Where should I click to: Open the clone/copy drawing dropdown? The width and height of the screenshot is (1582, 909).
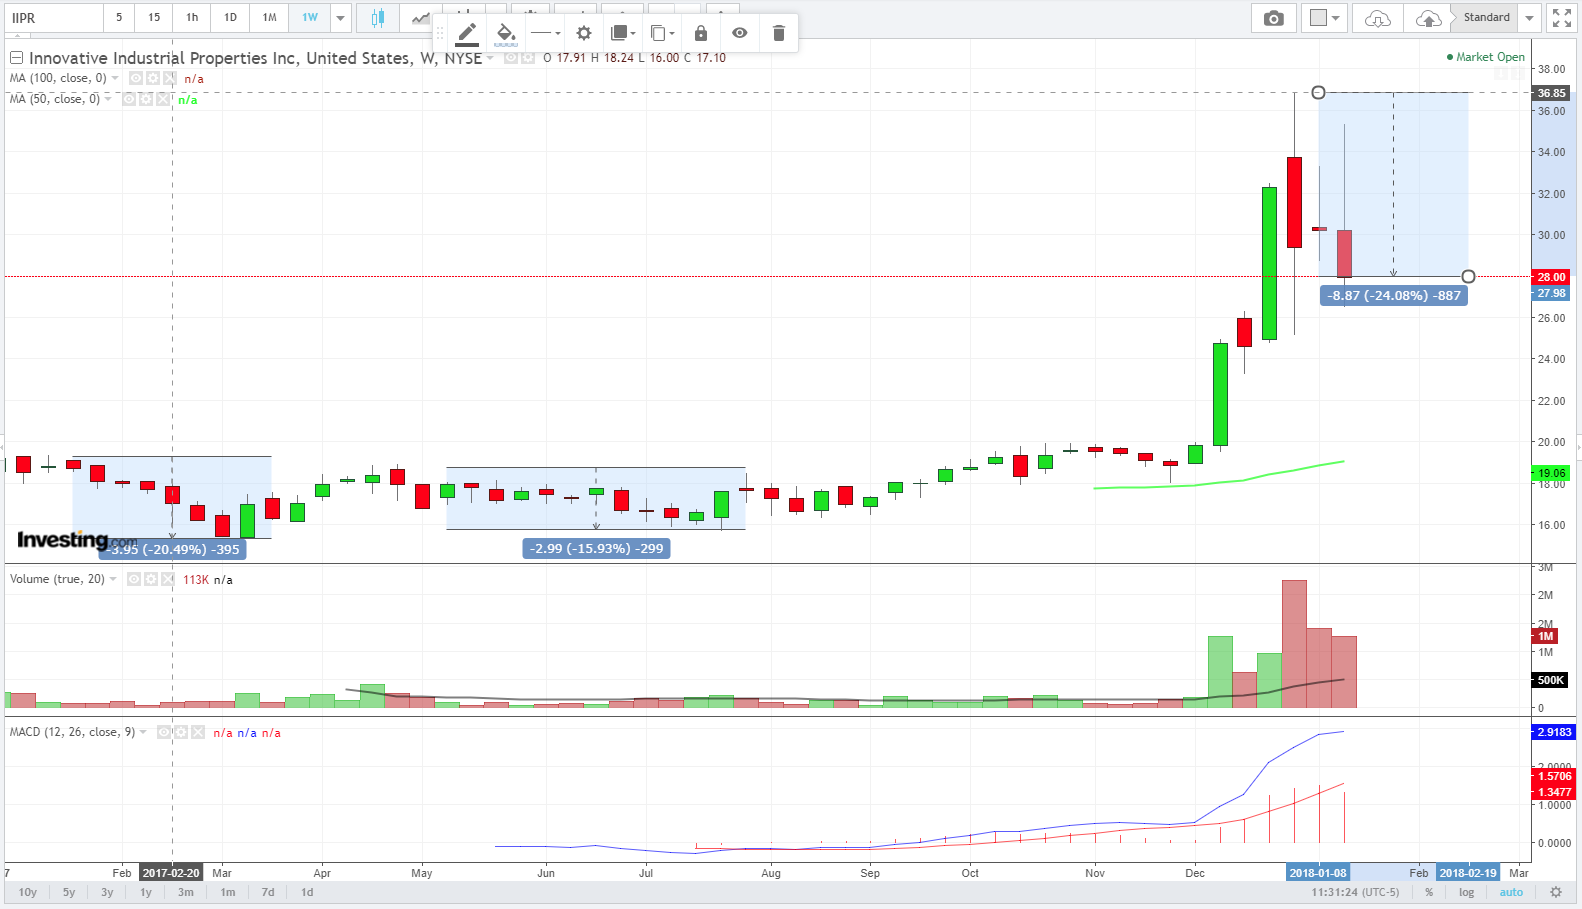(x=662, y=34)
